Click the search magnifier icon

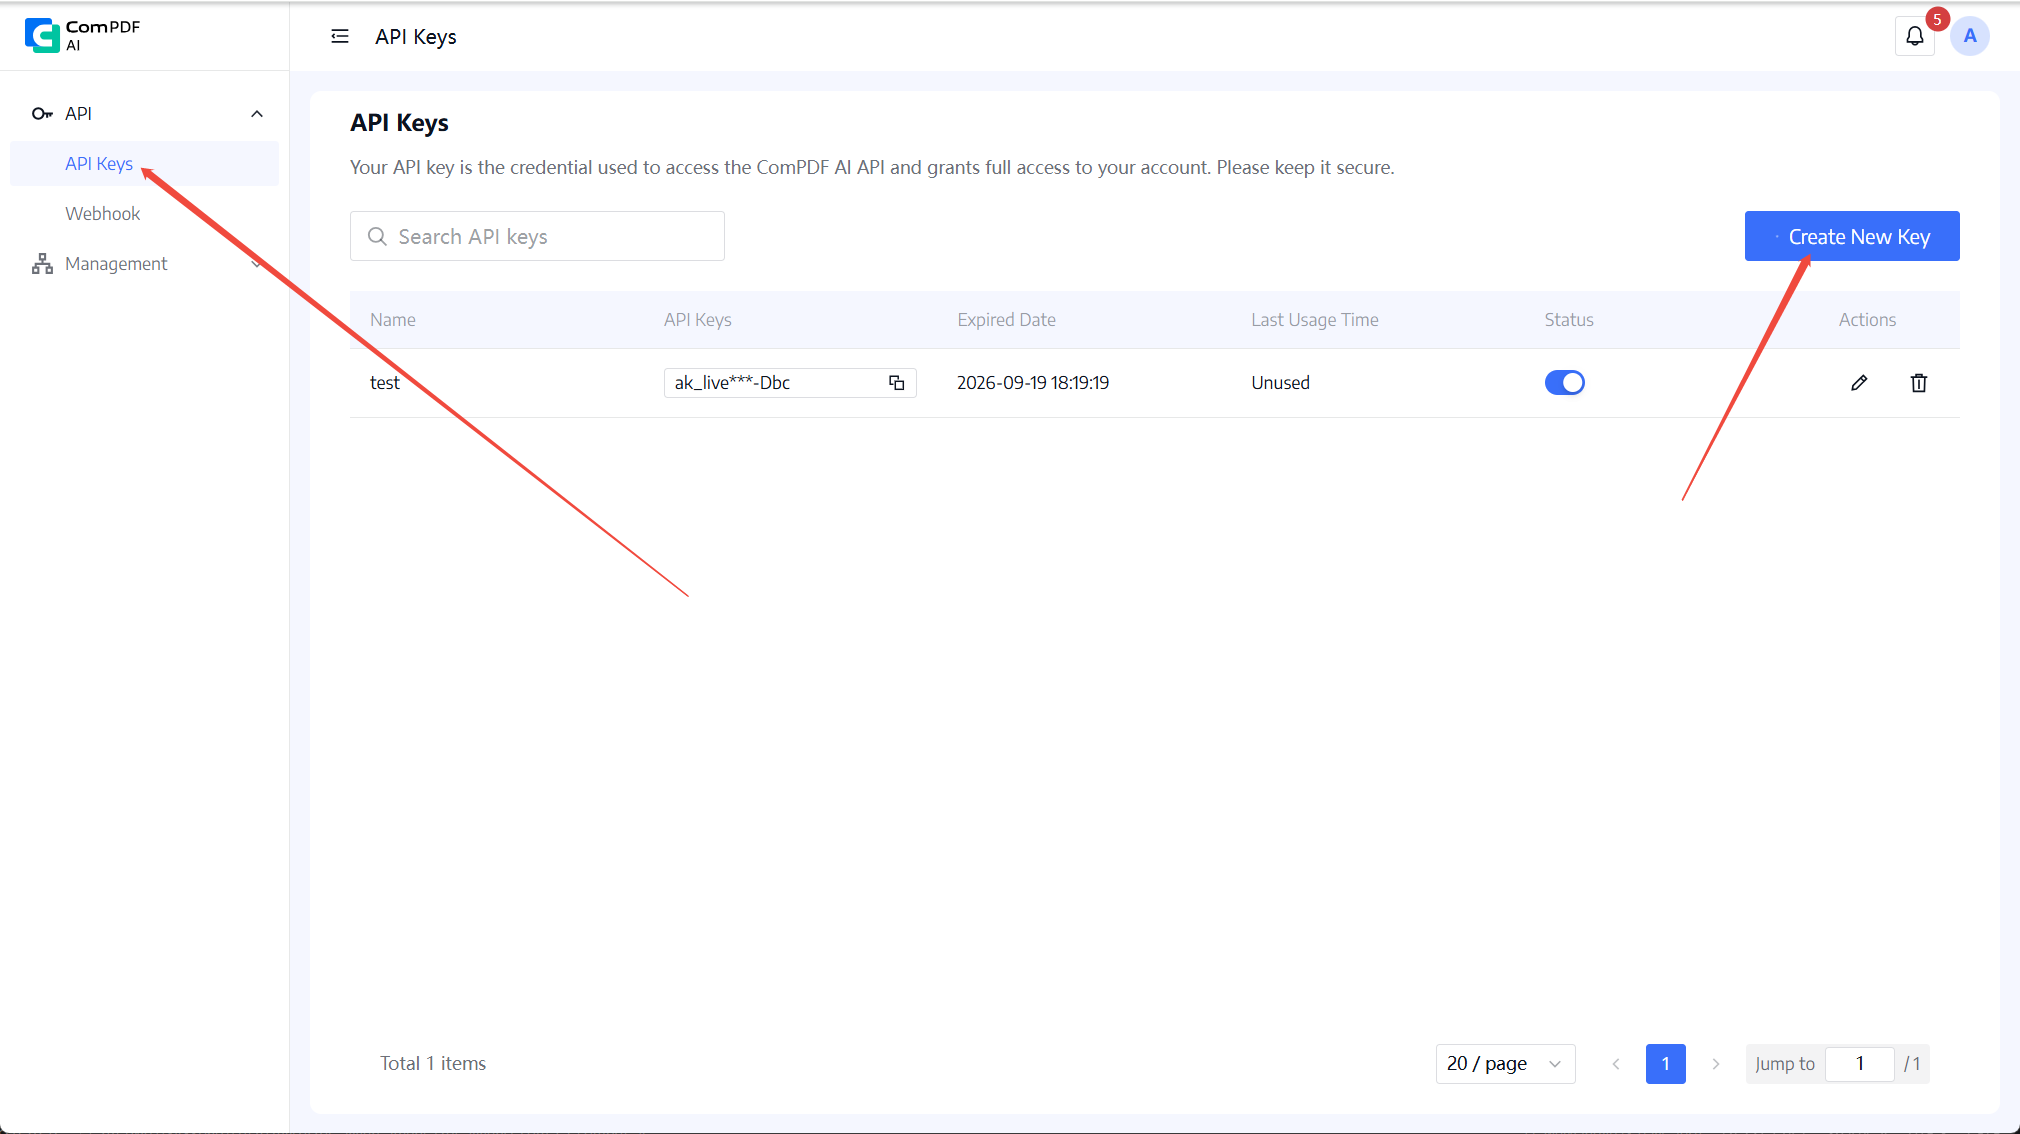[x=377, y=236]
